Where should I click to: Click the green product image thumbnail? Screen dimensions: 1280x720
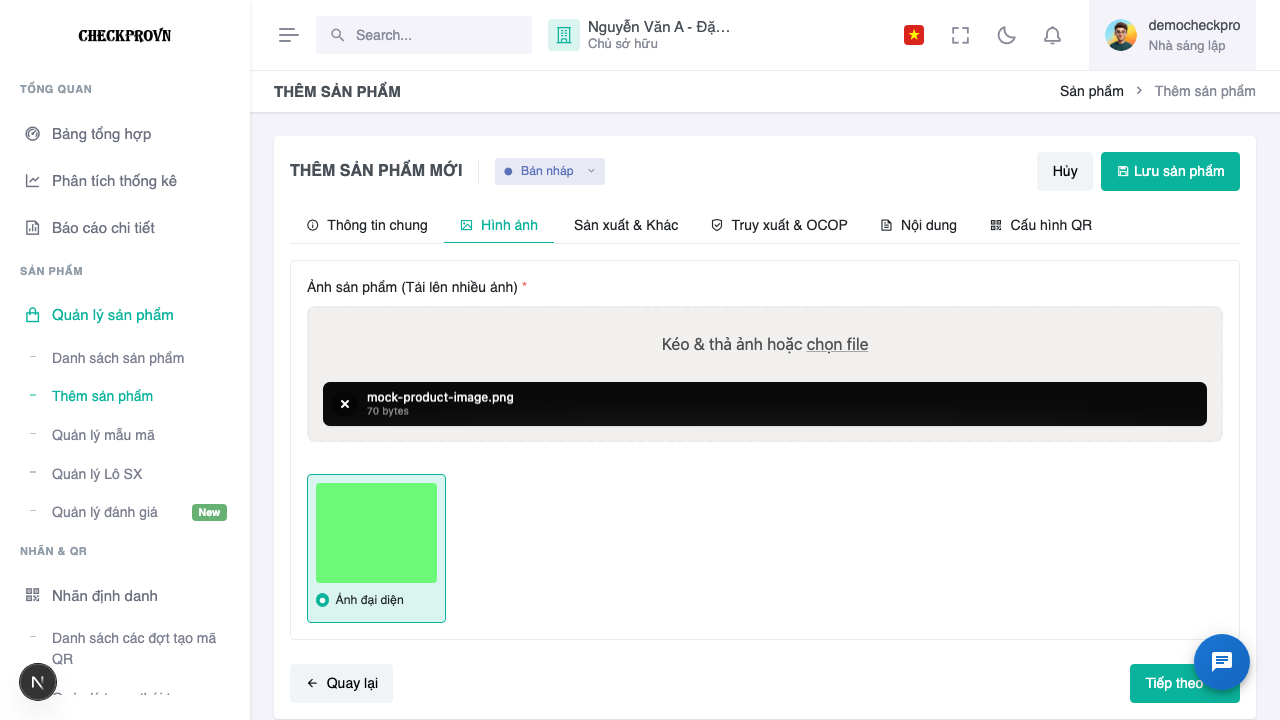tap(376, 533)
